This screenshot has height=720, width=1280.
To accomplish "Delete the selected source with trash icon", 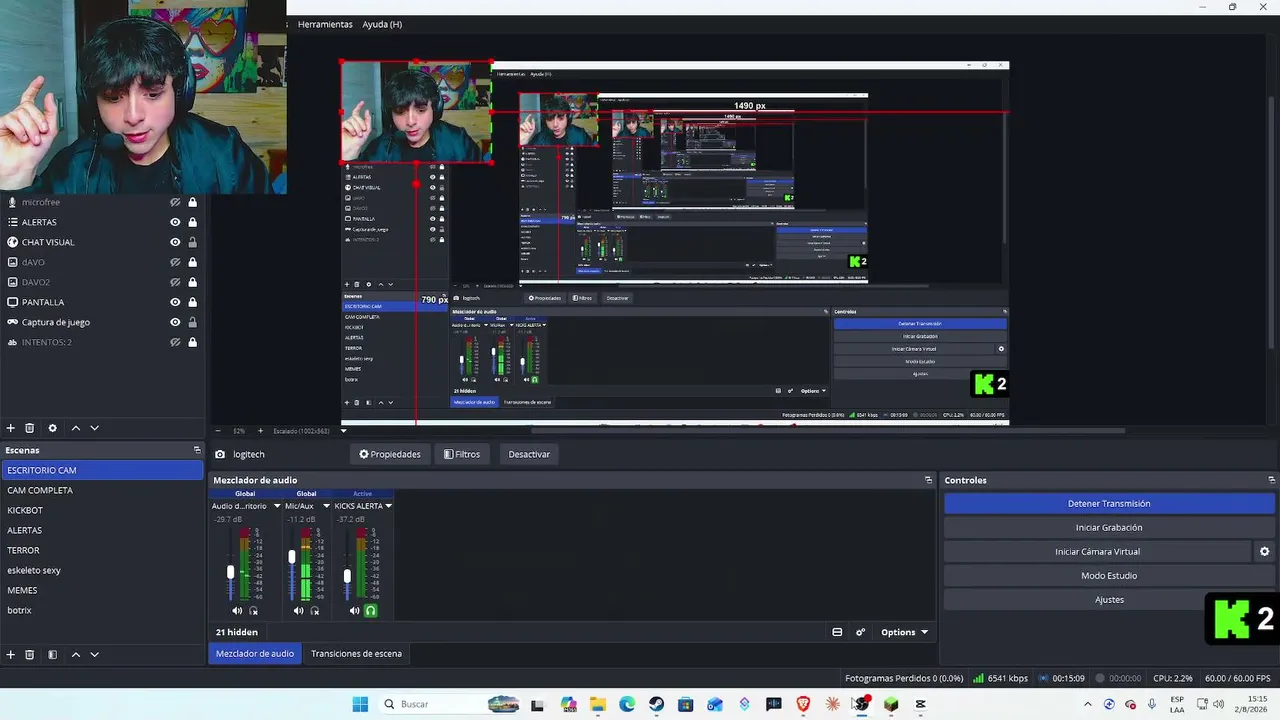I will pyautogui.click(x=30, y=428).
